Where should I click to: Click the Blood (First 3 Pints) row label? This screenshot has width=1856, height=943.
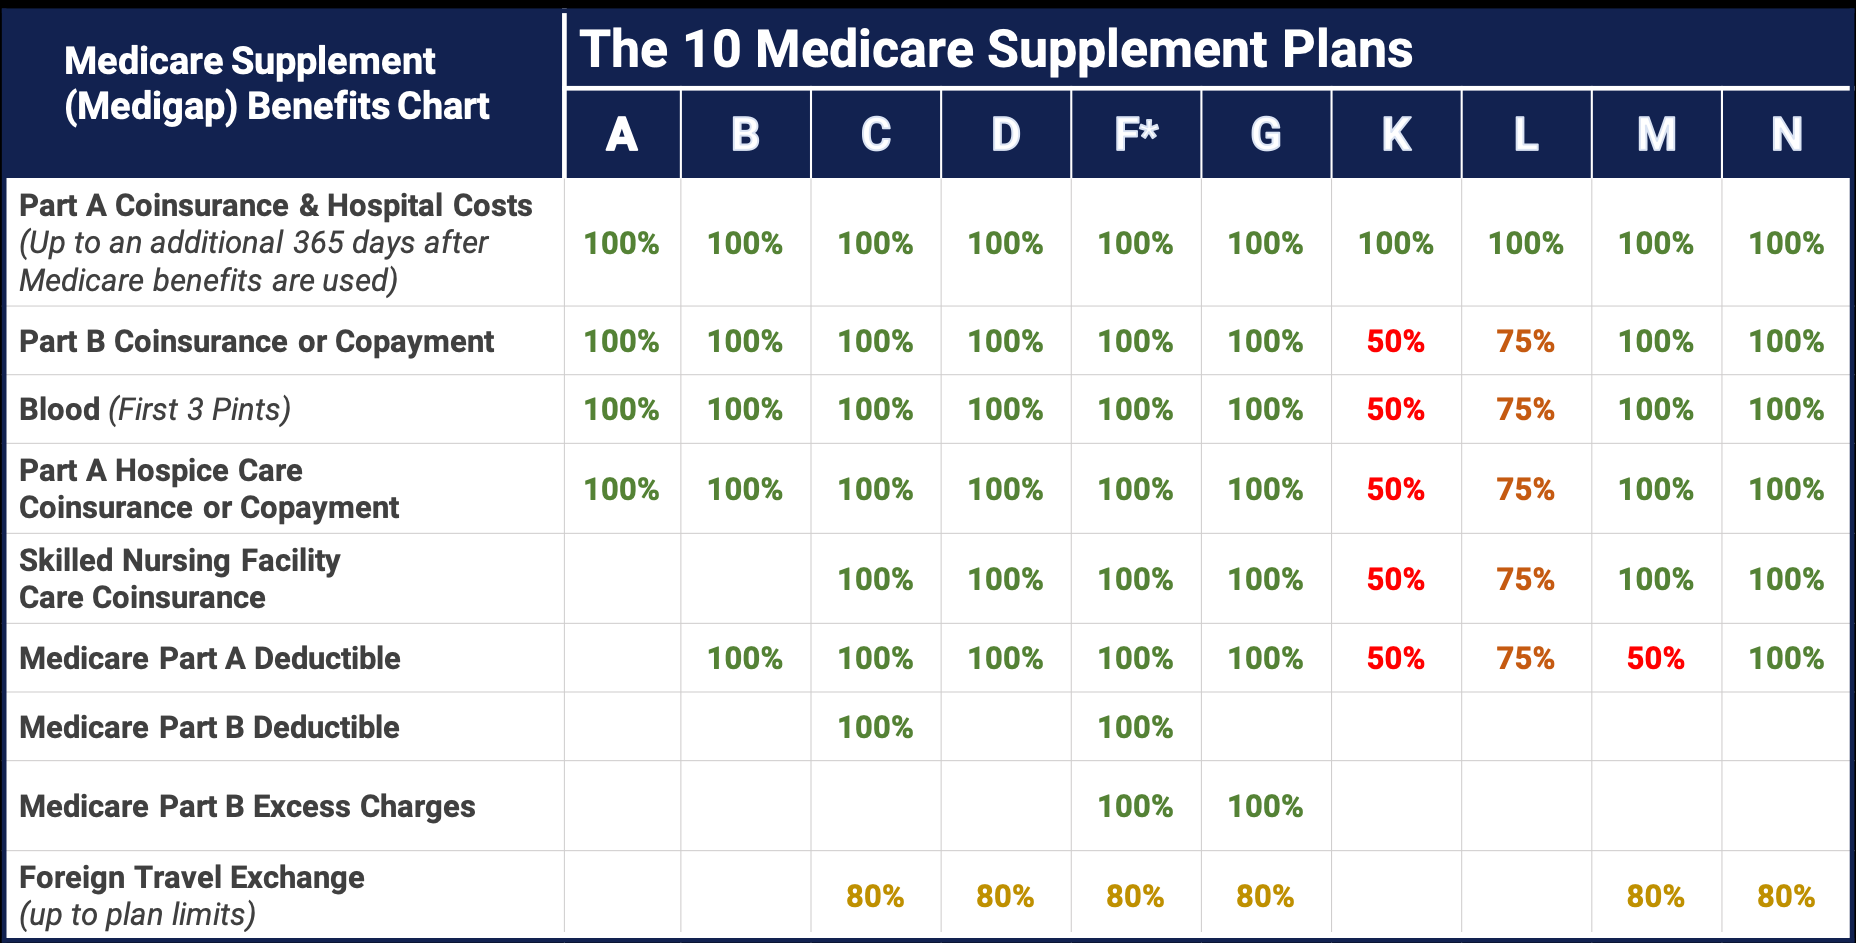click(x=155, y=409)
